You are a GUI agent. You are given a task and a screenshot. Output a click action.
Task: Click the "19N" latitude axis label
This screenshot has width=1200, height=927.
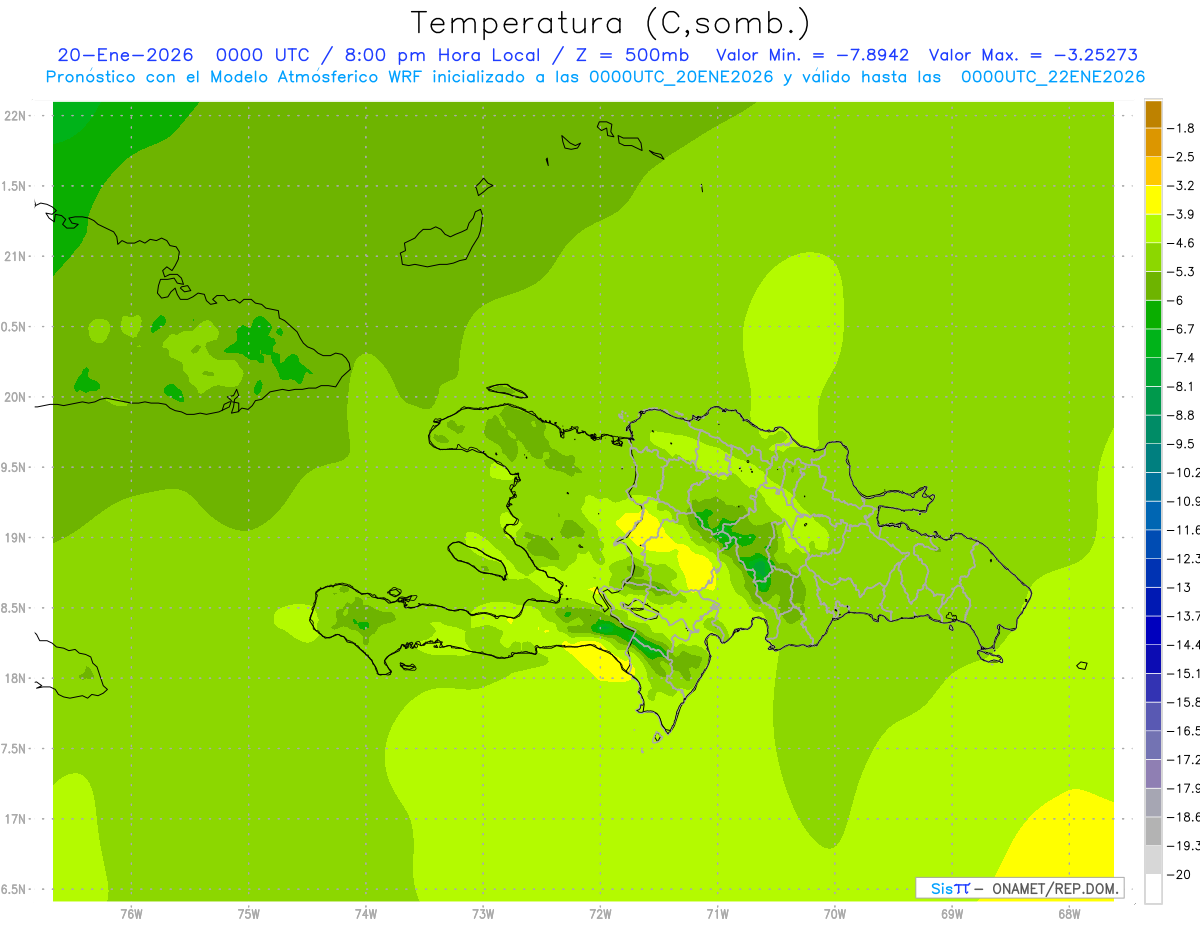tap(16, 538)
